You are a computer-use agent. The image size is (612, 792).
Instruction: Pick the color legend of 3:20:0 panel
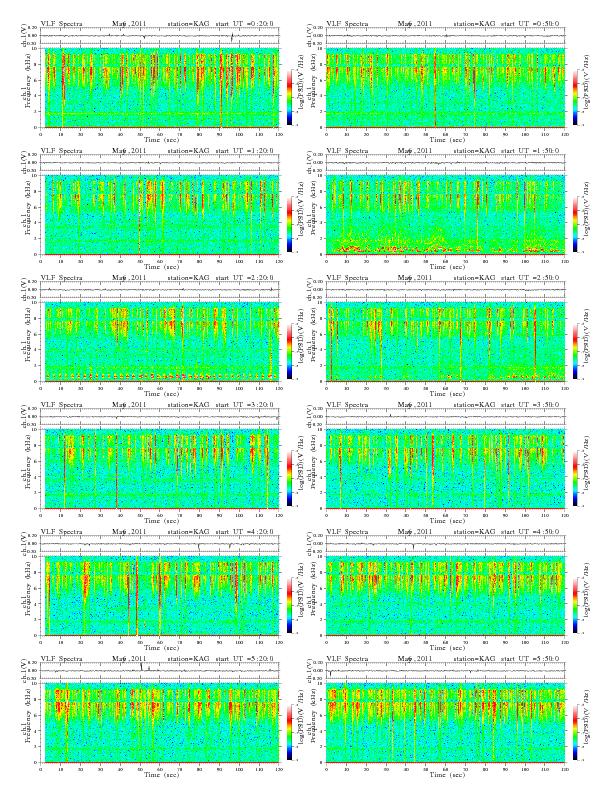[x=290, y=478]
